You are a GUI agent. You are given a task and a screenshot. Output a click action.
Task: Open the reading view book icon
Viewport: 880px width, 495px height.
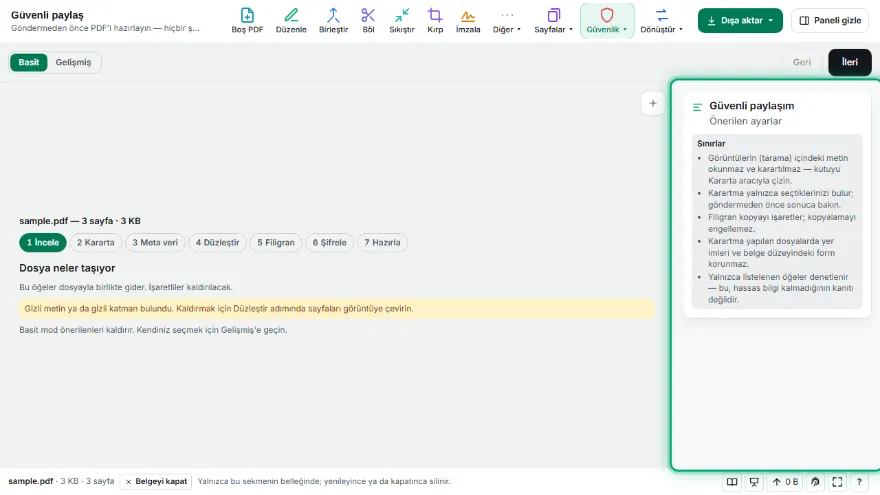[x=732, y=482]
